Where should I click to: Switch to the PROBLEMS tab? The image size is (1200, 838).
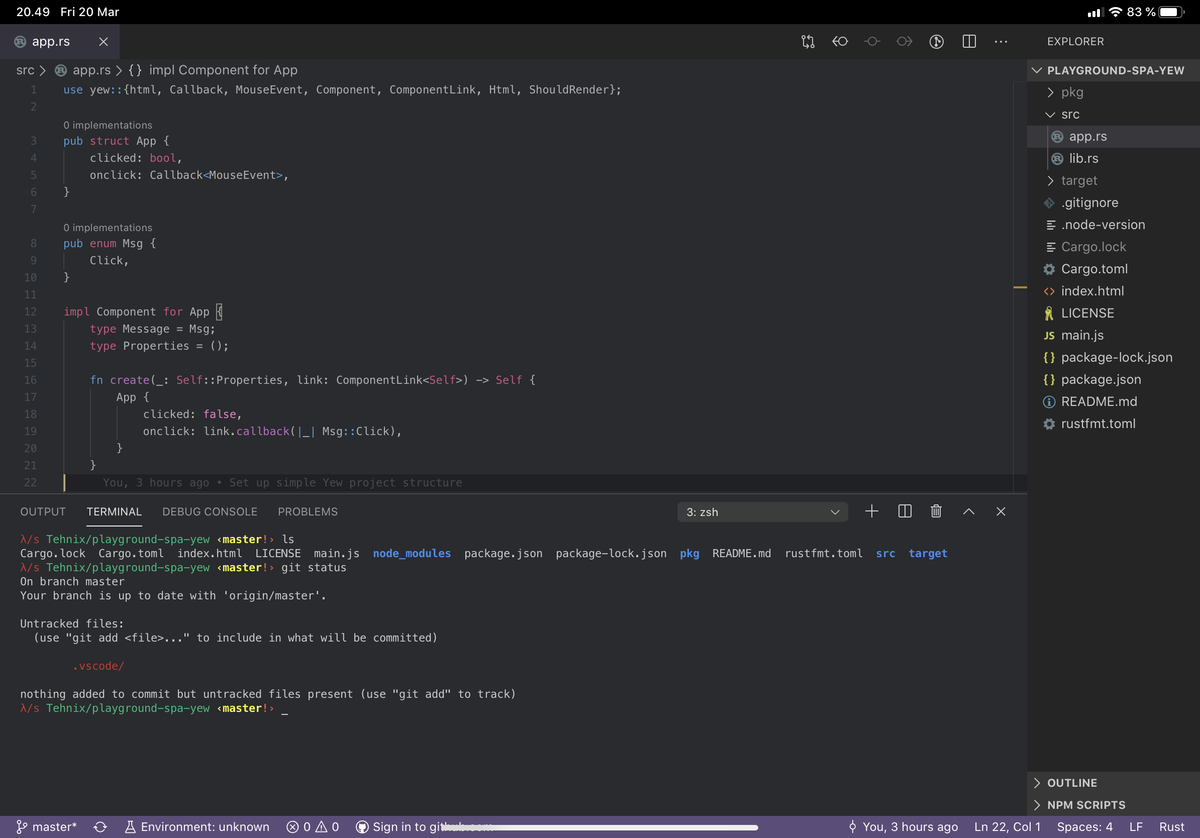click(x=307, y=511)
